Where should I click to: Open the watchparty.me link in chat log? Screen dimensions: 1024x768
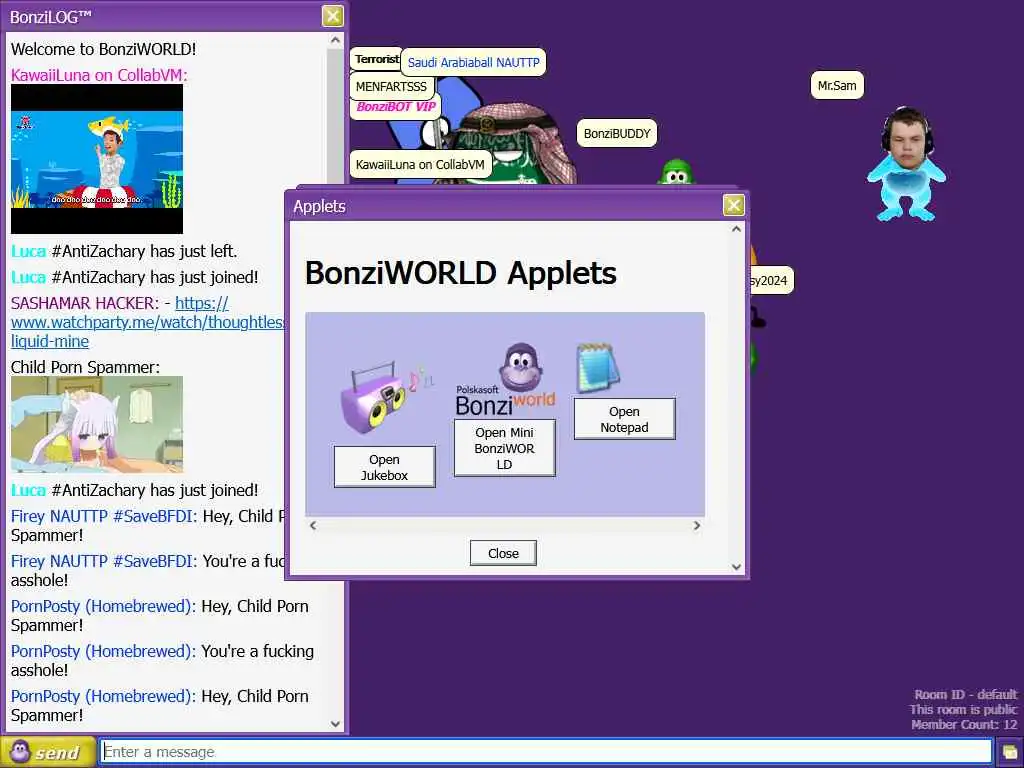[x=148, y=322]
